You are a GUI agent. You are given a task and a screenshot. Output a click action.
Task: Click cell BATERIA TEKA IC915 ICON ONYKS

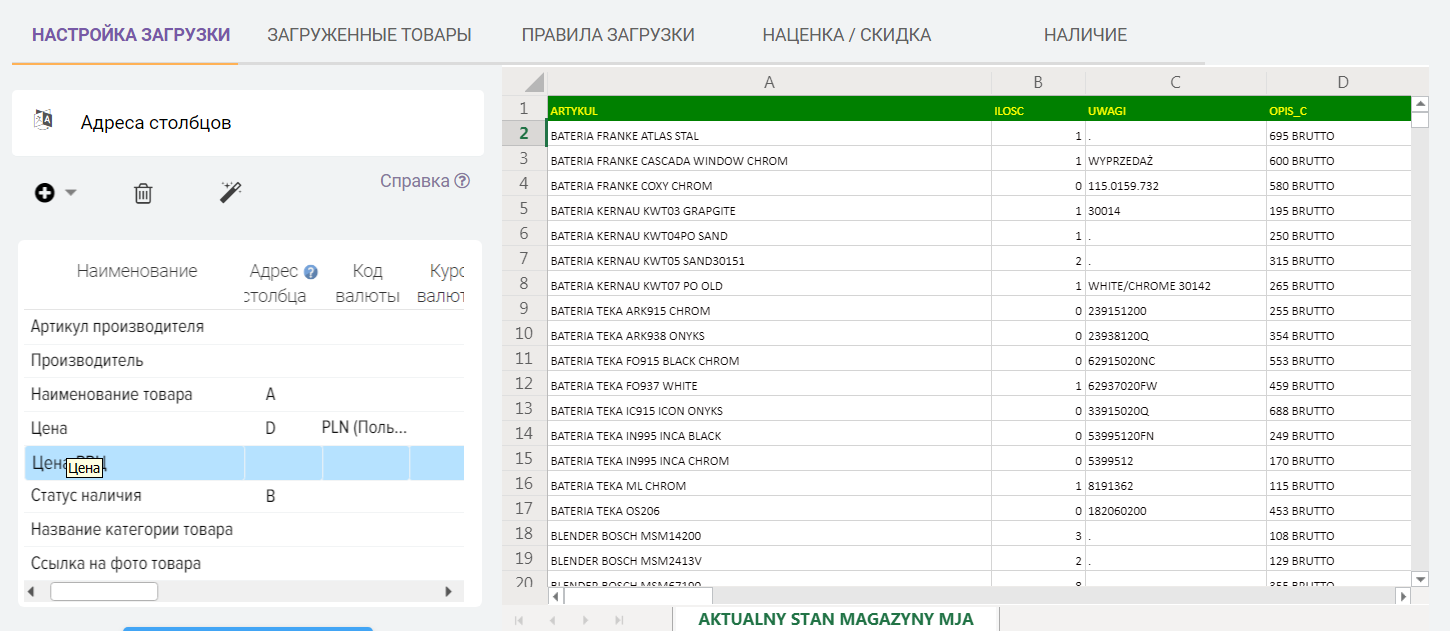coord(769,411)
